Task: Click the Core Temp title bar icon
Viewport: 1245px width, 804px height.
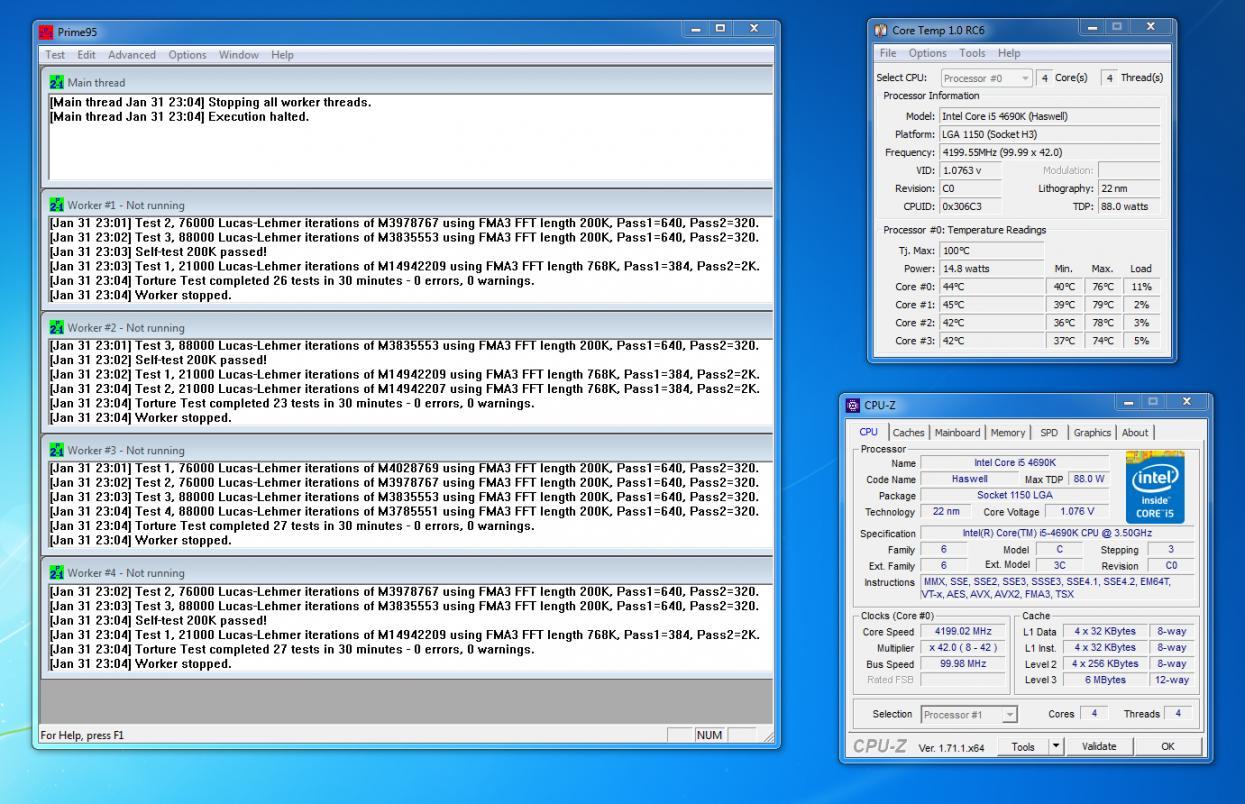Action: (881, 29)
